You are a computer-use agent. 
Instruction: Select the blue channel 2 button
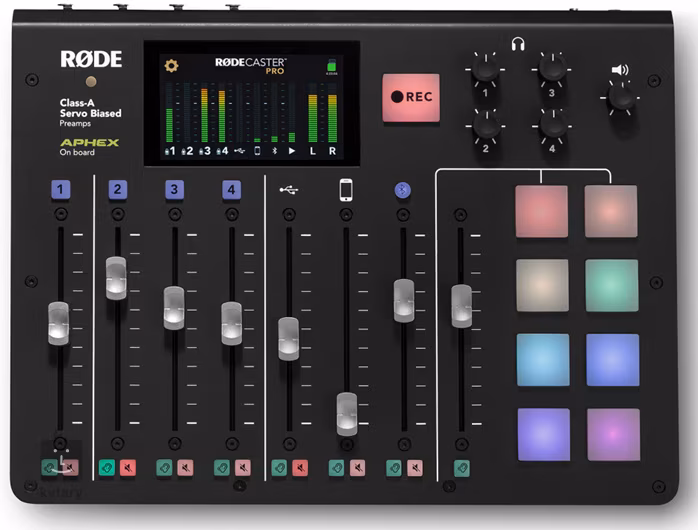118,190
